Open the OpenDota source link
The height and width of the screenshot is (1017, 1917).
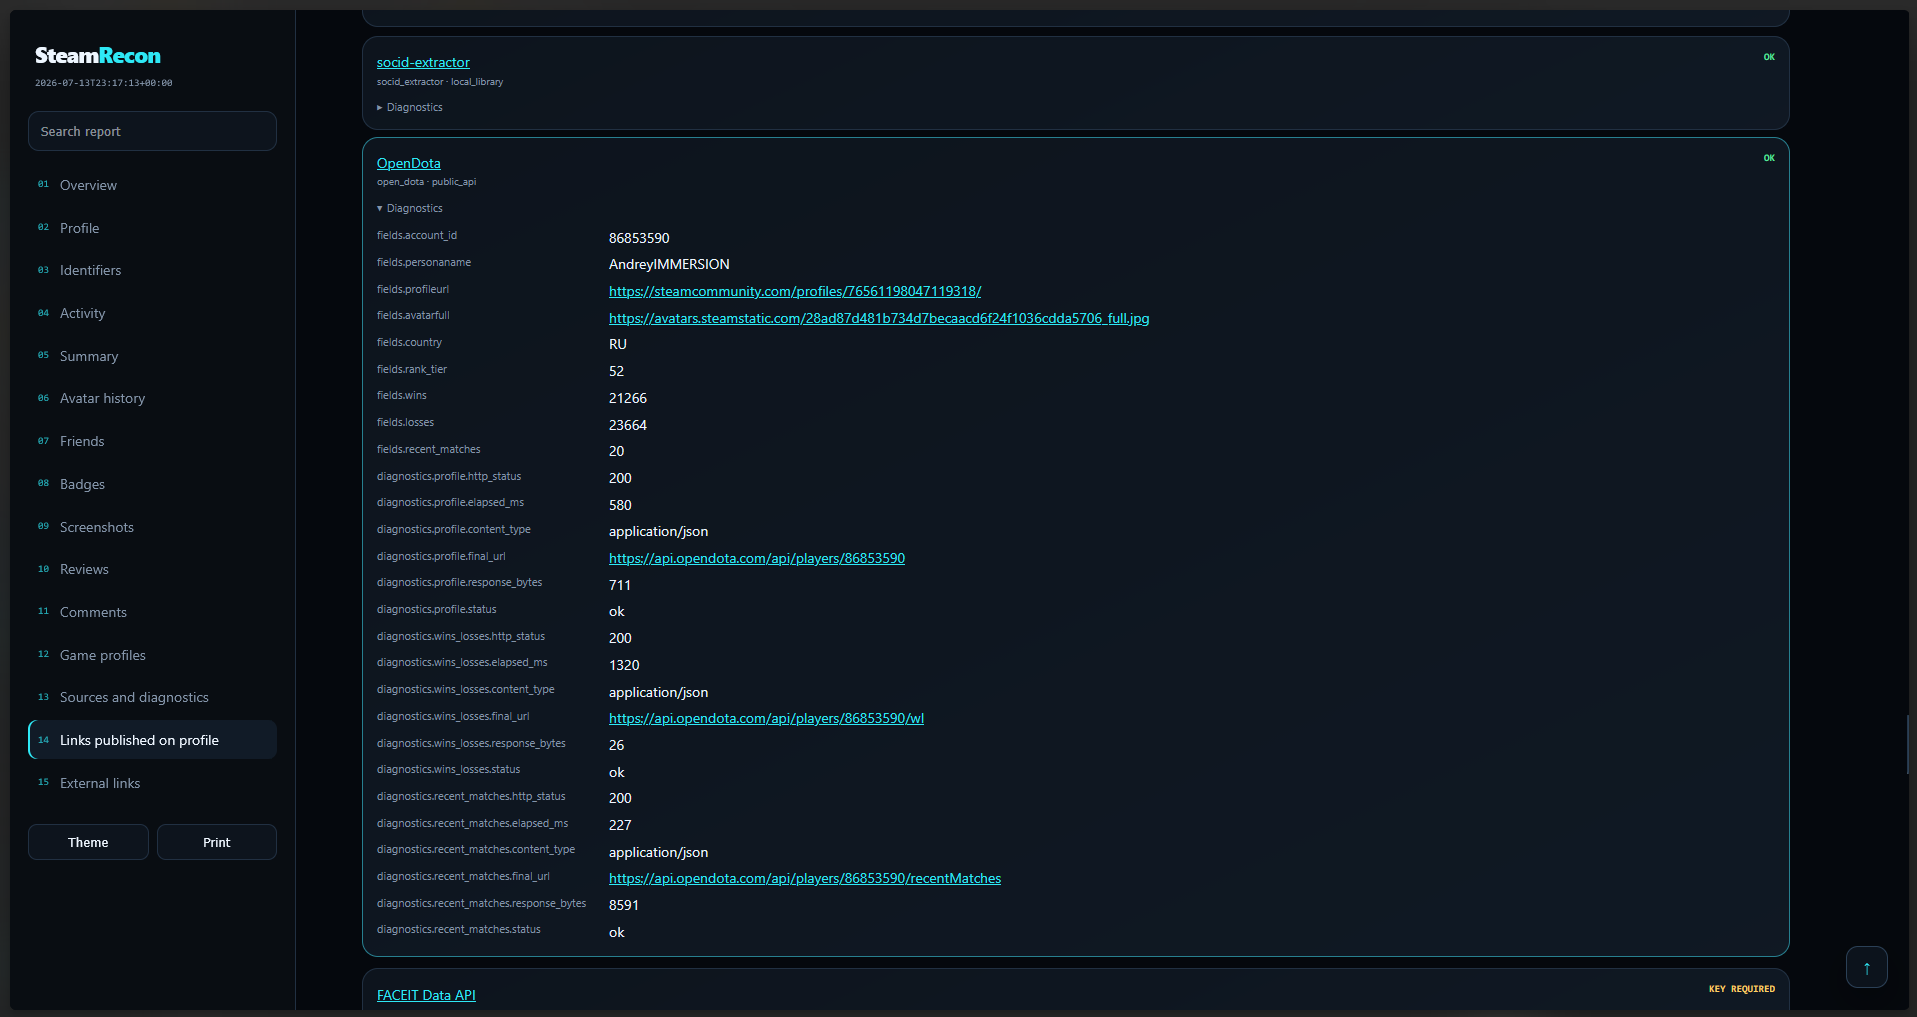[x=408, y=163]
